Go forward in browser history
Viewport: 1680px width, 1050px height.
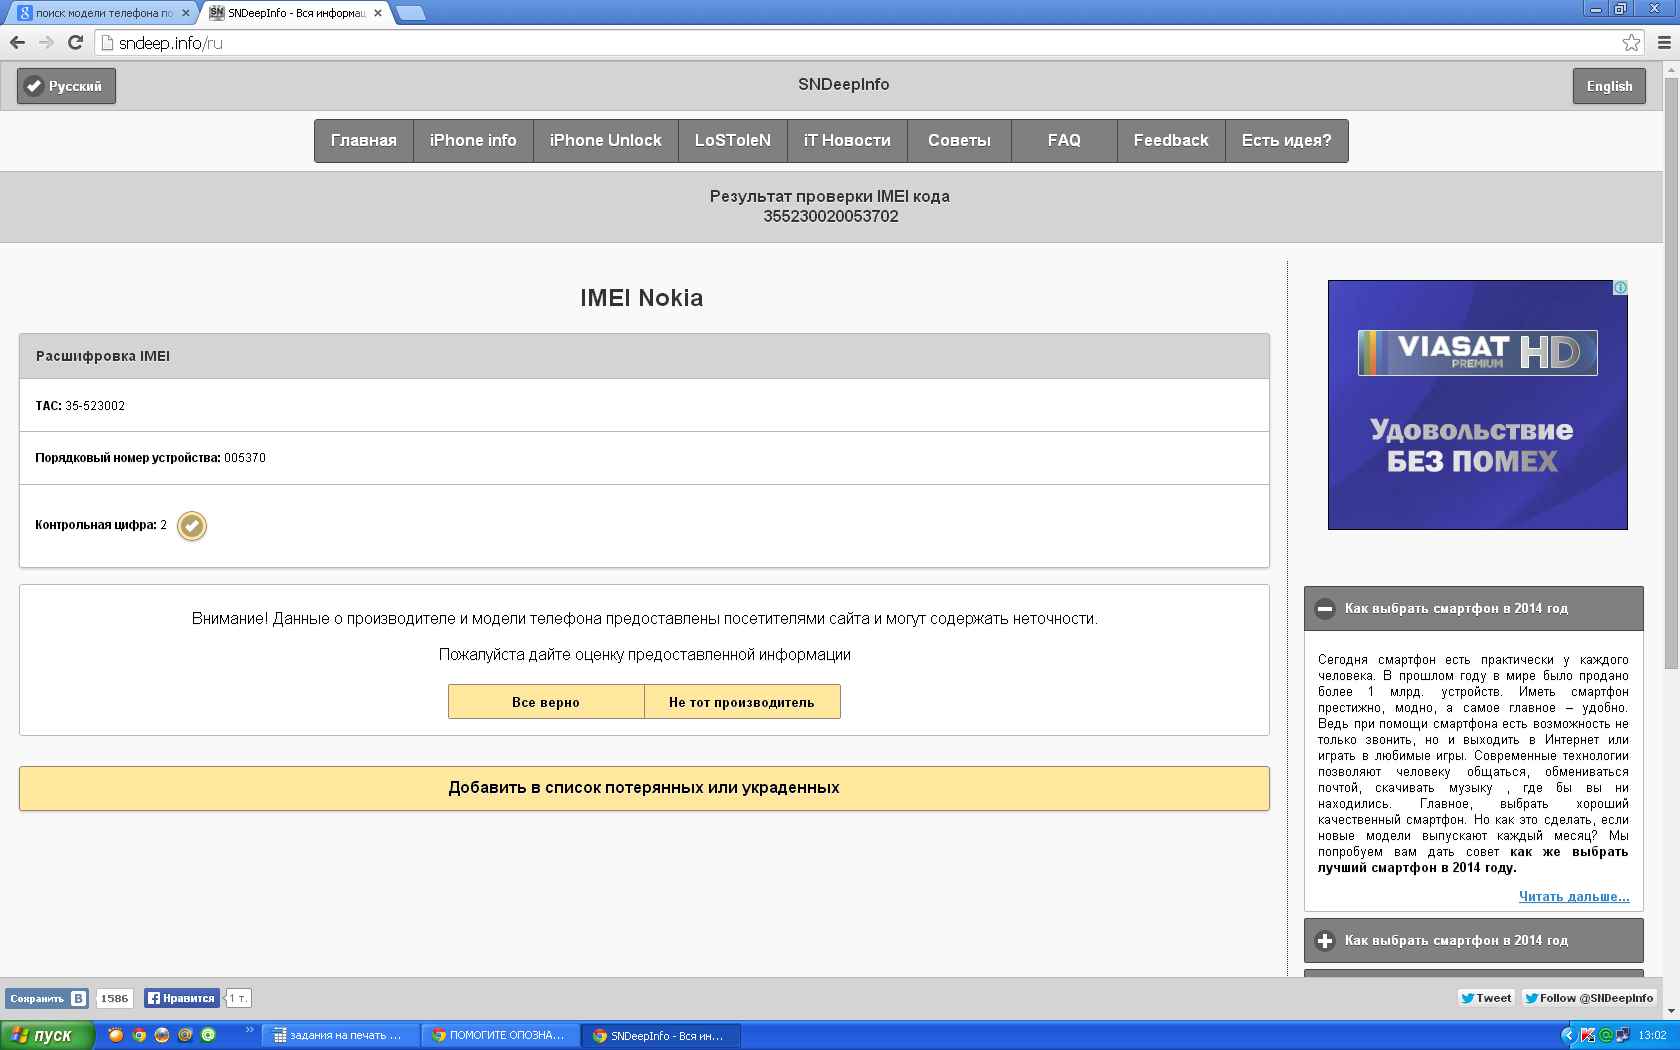click(46, 42)
